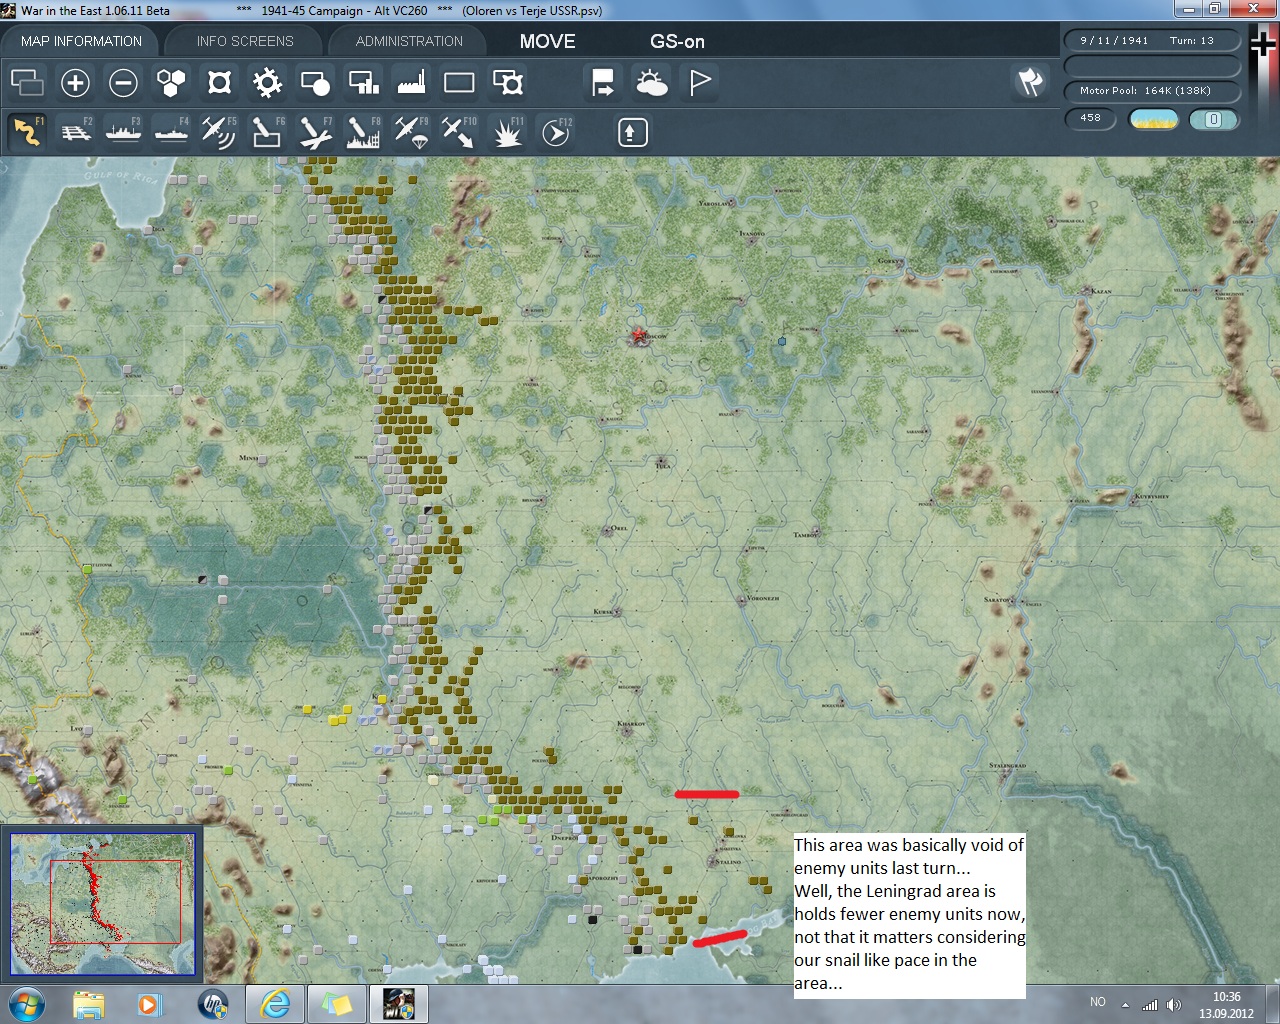Open Windows Media Player from the taskbar

(x=150, y=1003)
